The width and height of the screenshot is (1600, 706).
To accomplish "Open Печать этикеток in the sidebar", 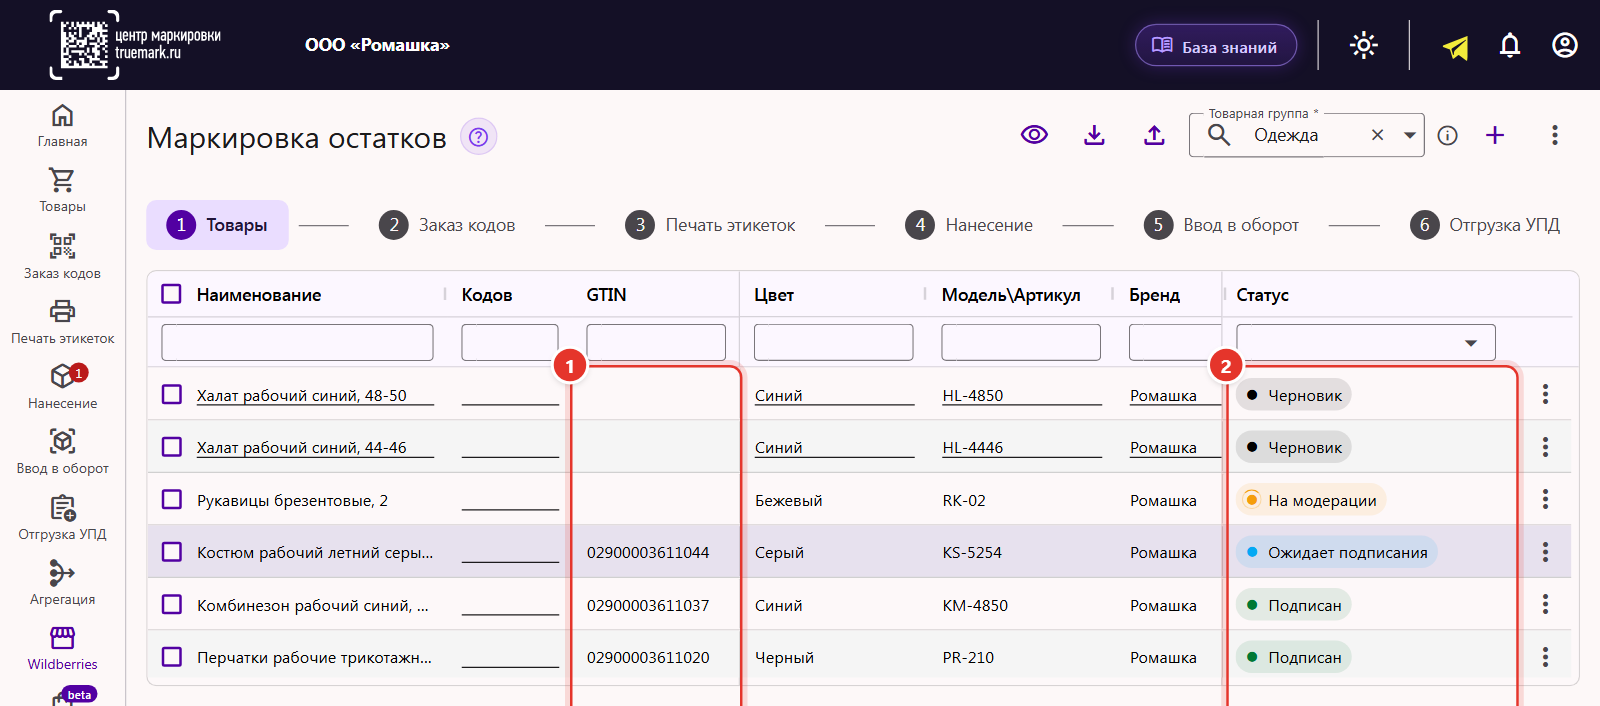I will click(62, 322).
